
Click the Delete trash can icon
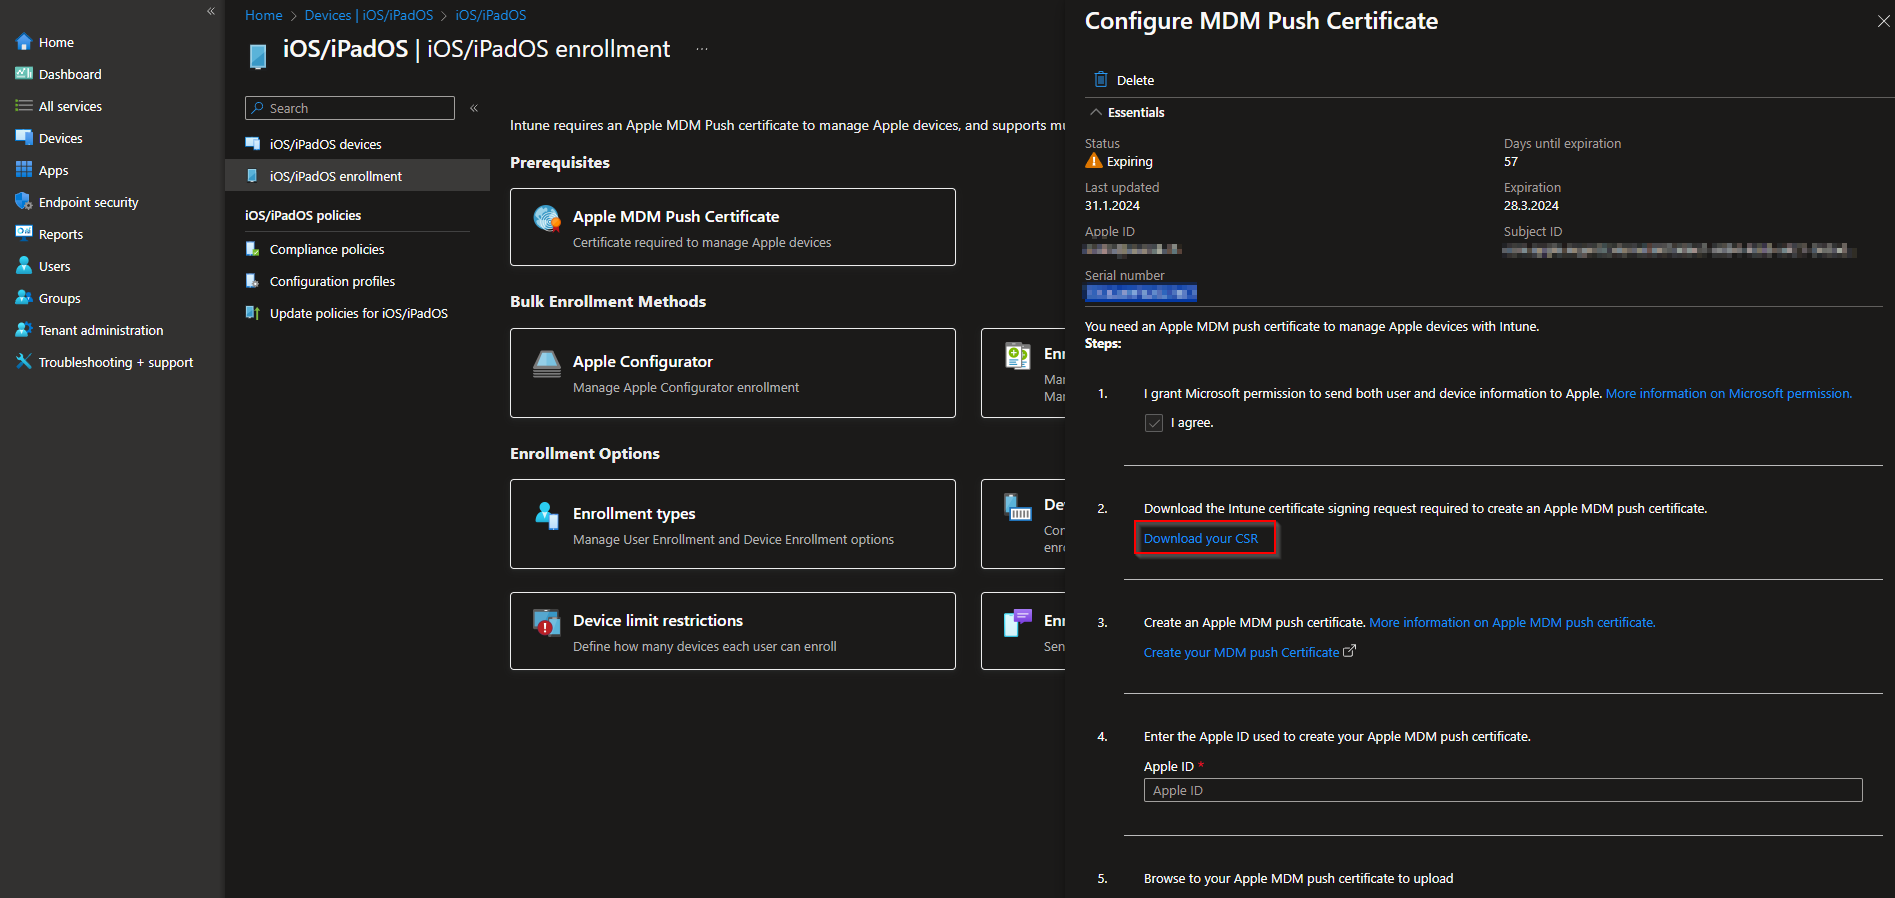pos(1101,79)
